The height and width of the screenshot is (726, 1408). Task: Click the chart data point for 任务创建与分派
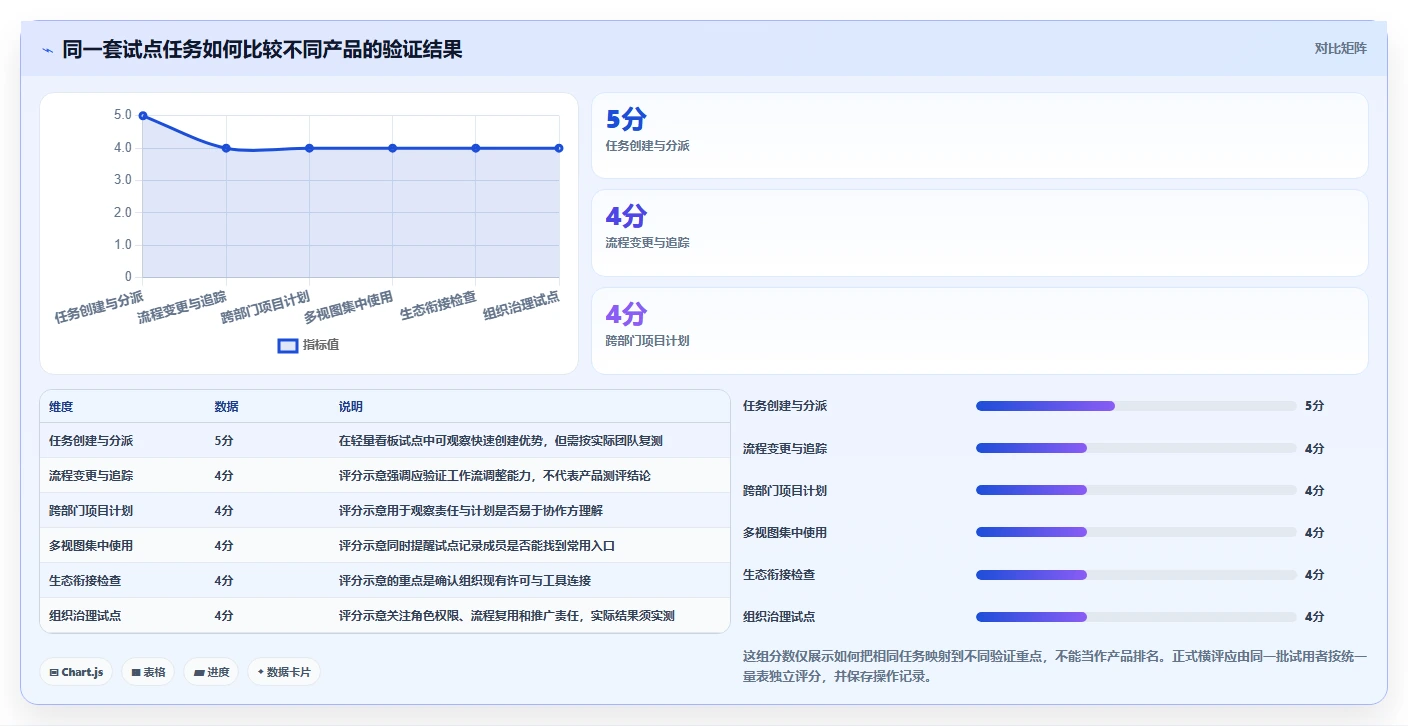coord(143,116)
